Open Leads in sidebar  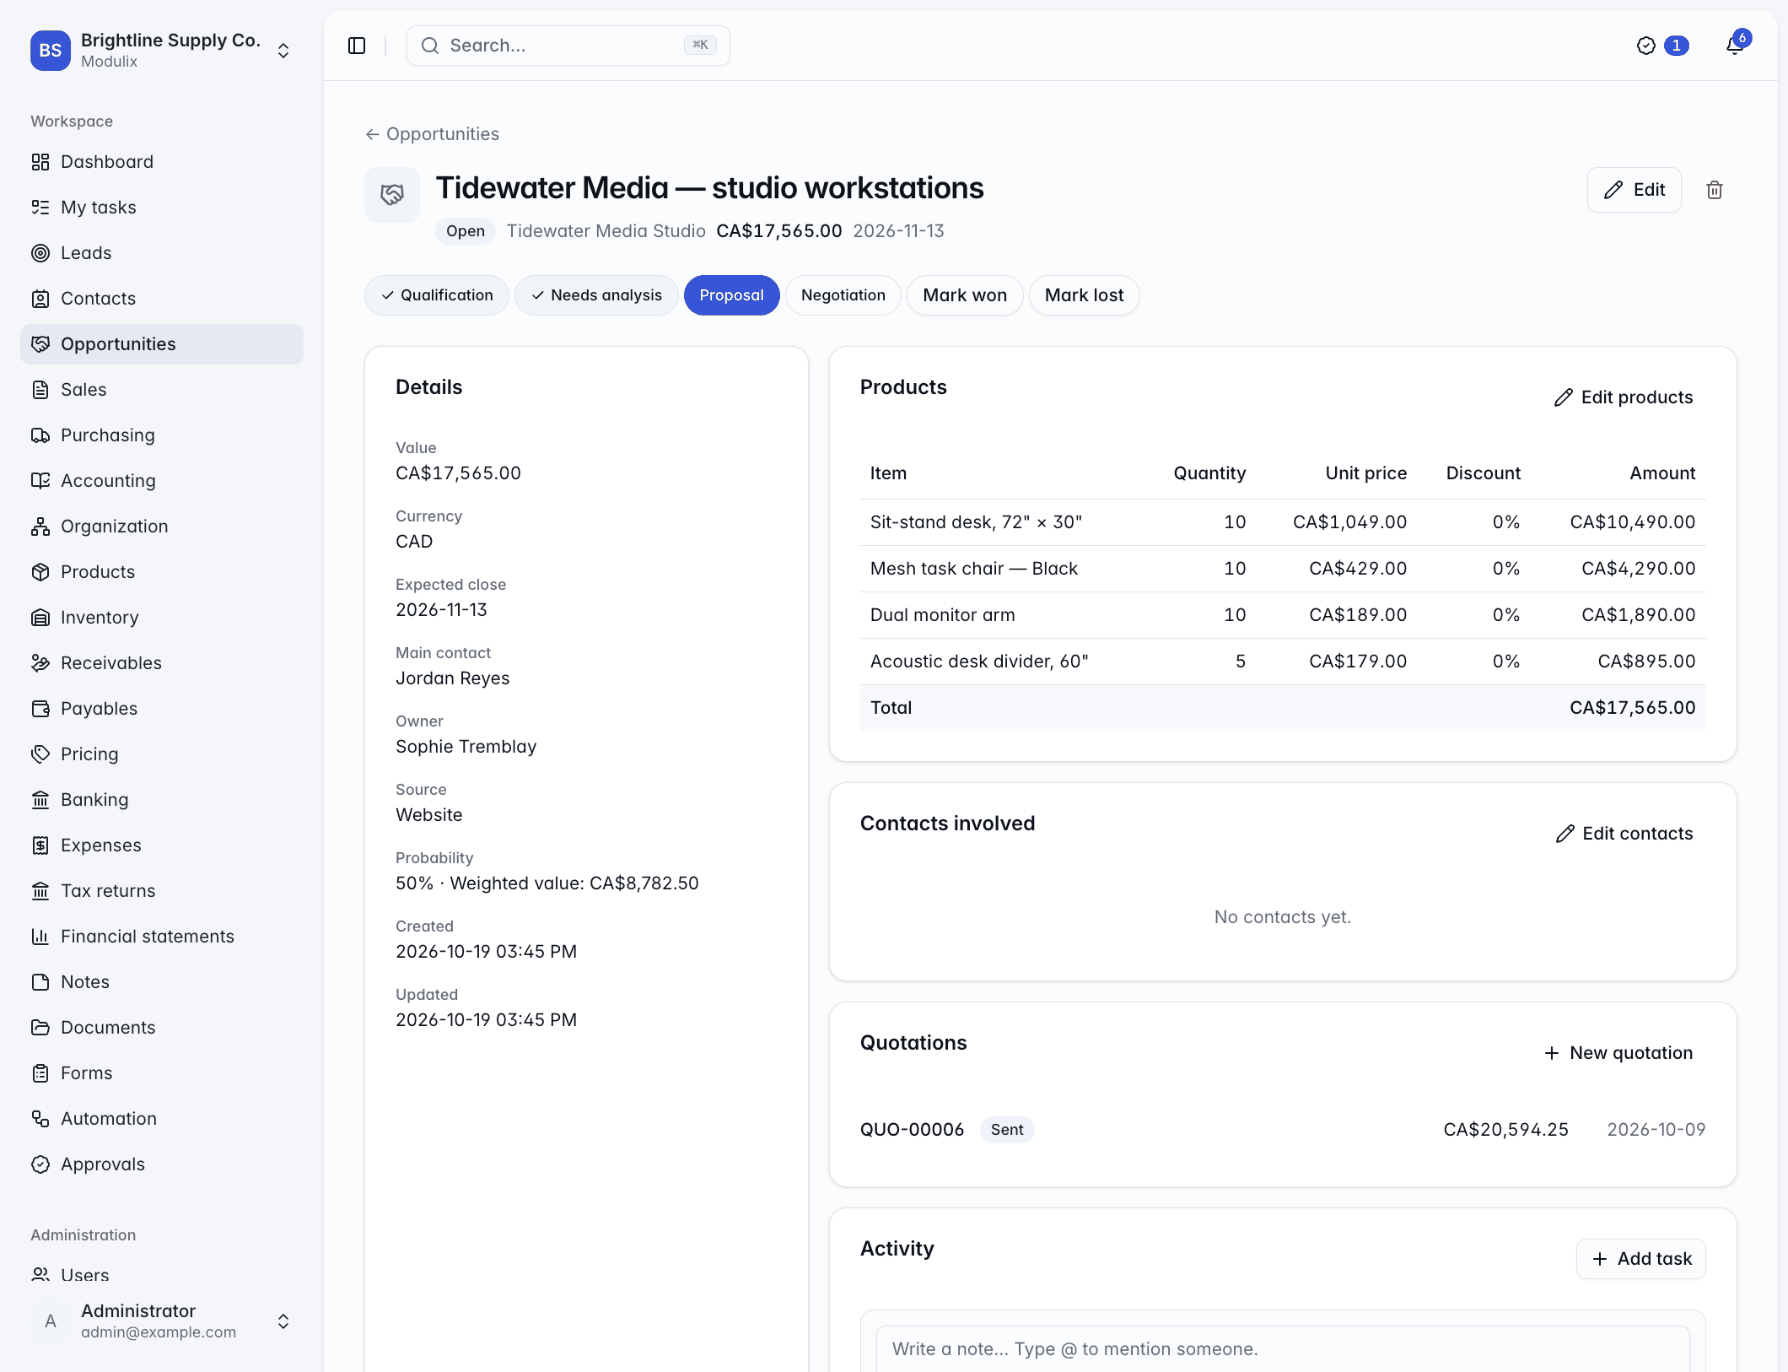click(x=162, y=253)
